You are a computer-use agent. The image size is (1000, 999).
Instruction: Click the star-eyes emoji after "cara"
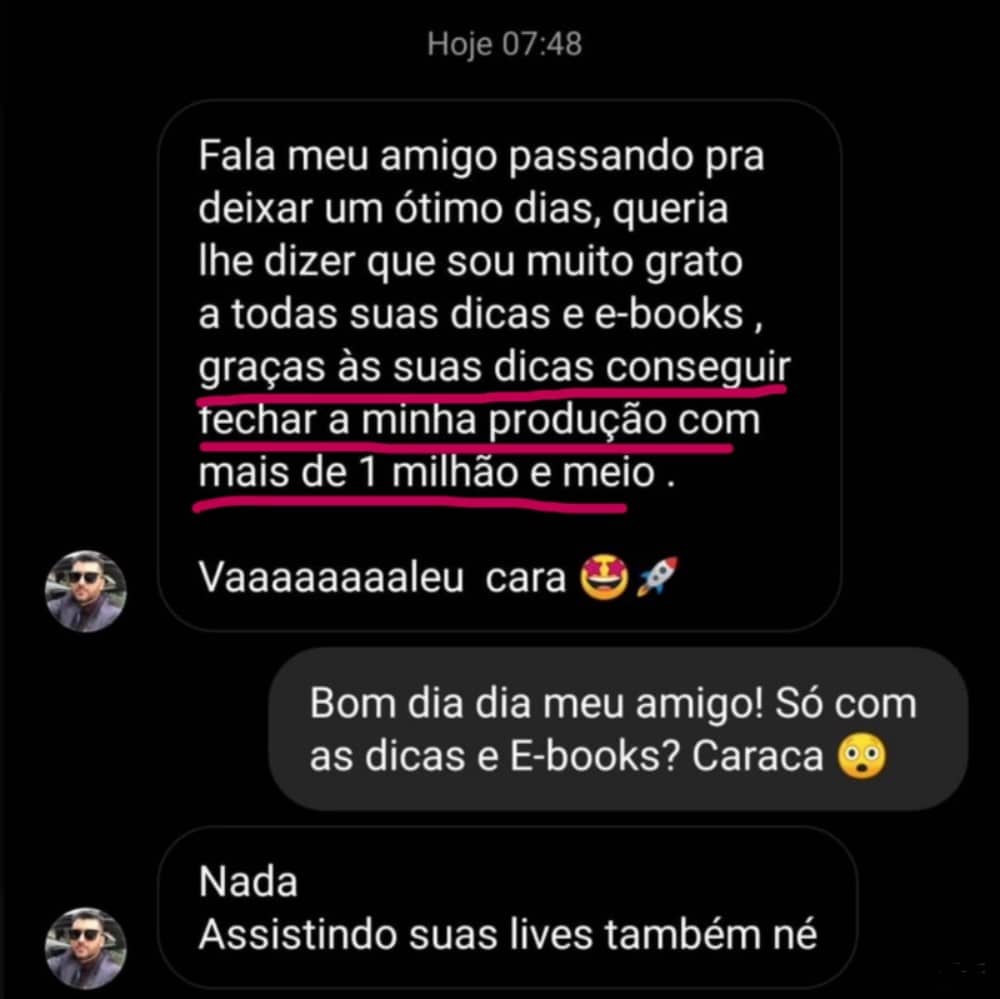pos(604,578)
